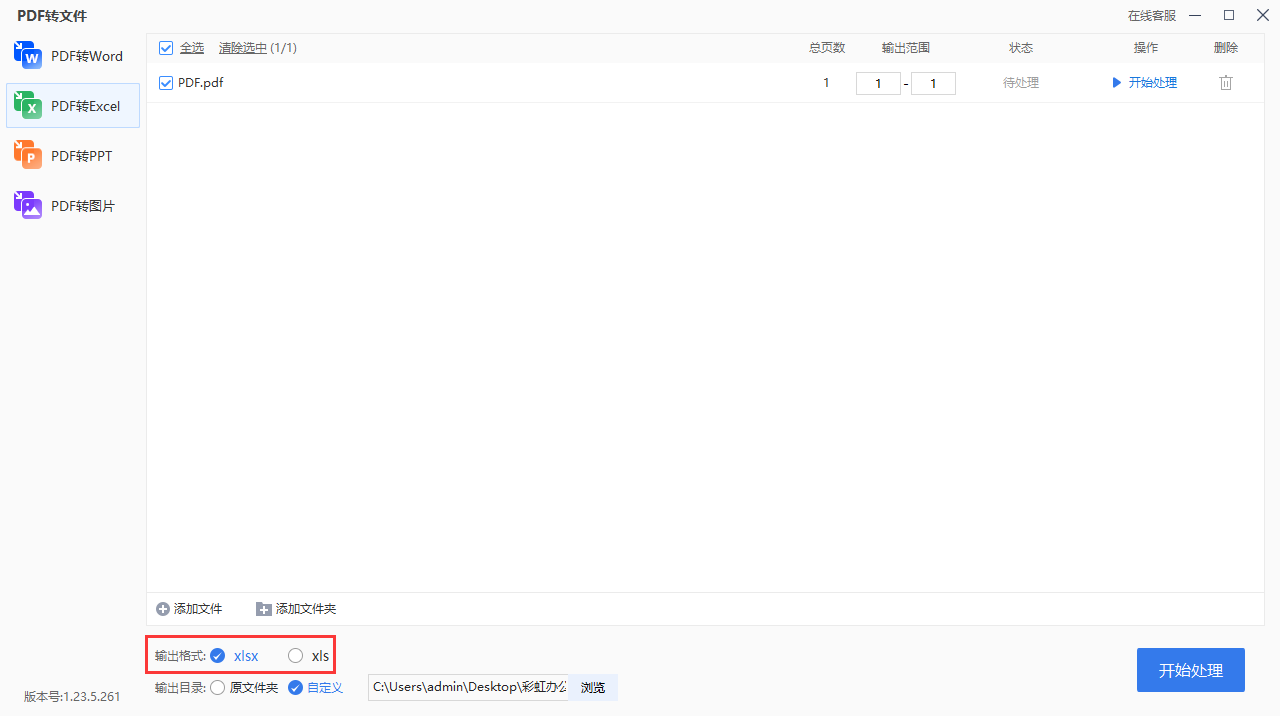
Task: Click the 总页数 column header
Action: click(827, 48)
